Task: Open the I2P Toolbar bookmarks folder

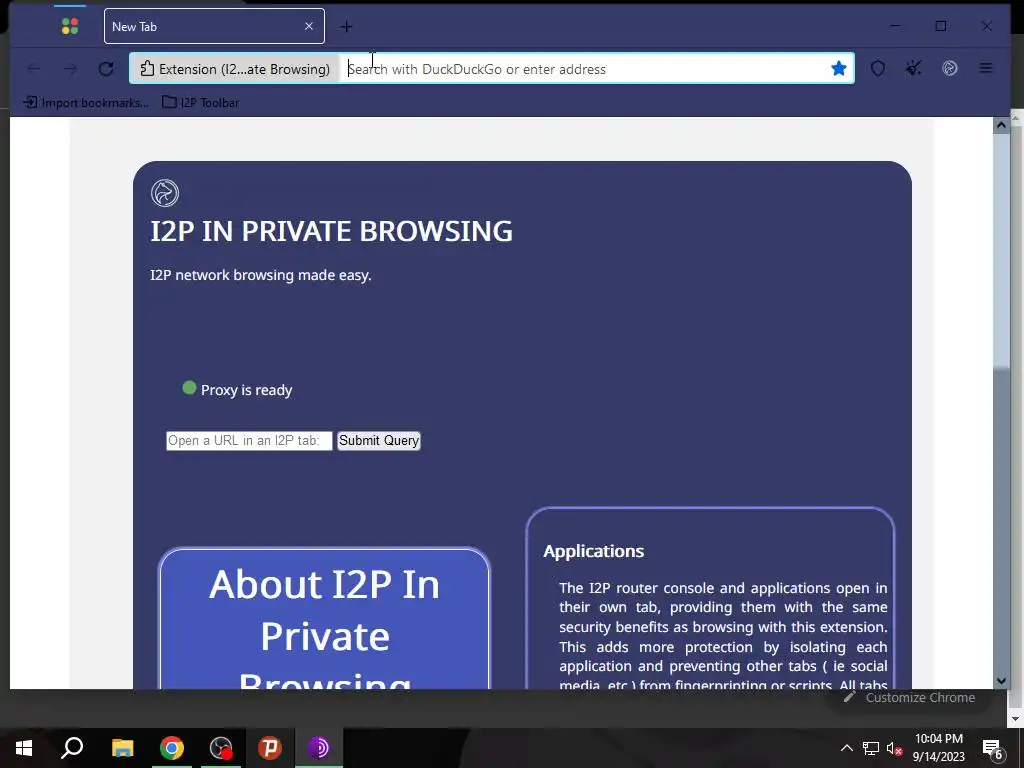Action: click(200, 103)
